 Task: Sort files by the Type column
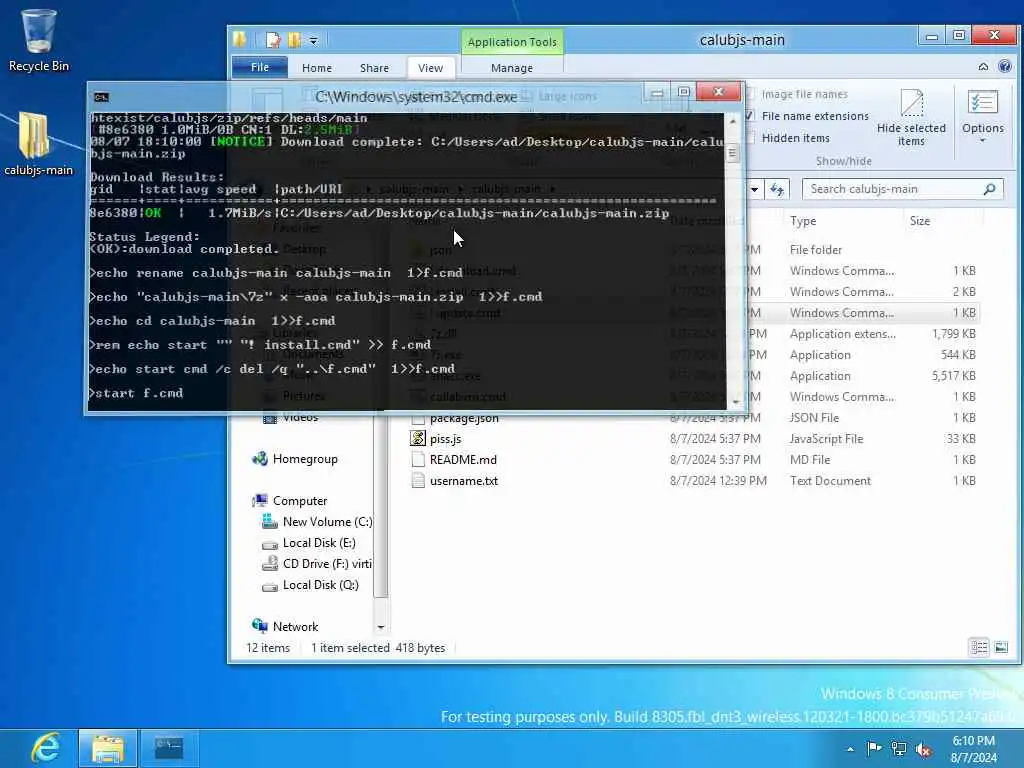pos(803,221)
